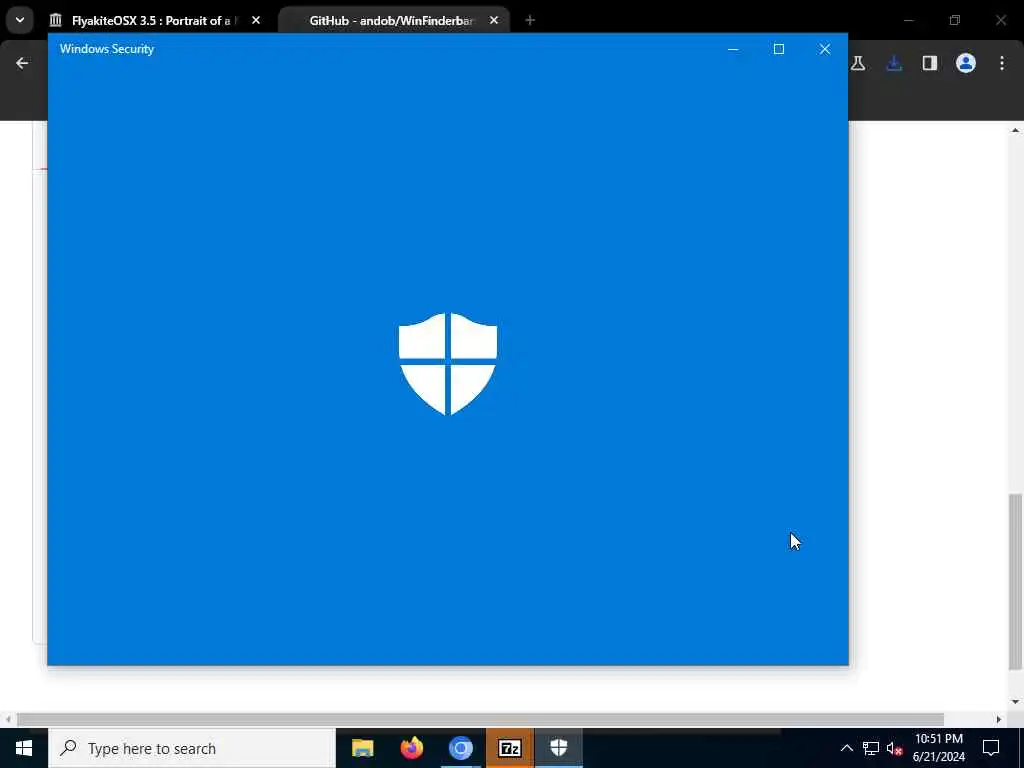The height and width of the screenshot is (768, 1024).
Task: Click the vertical scrollbar down arrow
Action: (1015, 701)
